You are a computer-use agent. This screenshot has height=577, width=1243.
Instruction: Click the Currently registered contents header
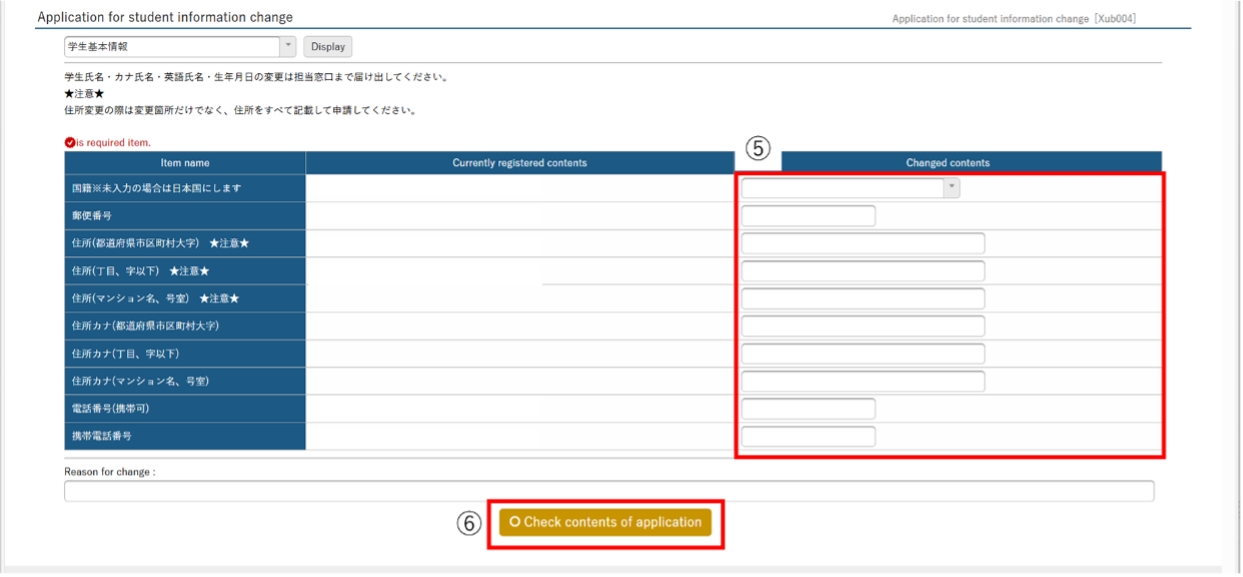pos(519,163)
